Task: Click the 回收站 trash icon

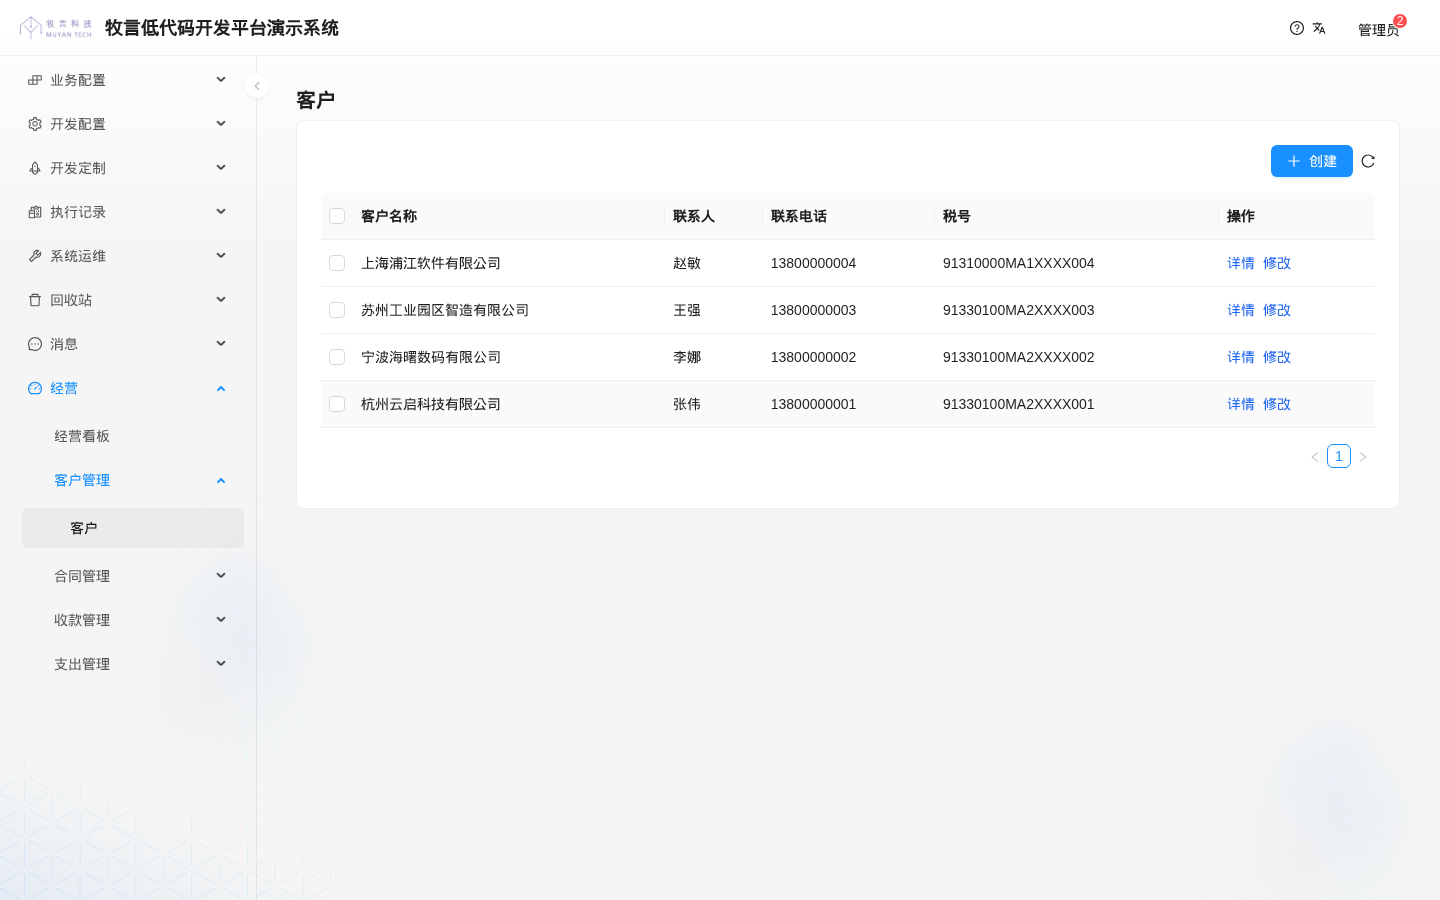Action: click(35, 300)
